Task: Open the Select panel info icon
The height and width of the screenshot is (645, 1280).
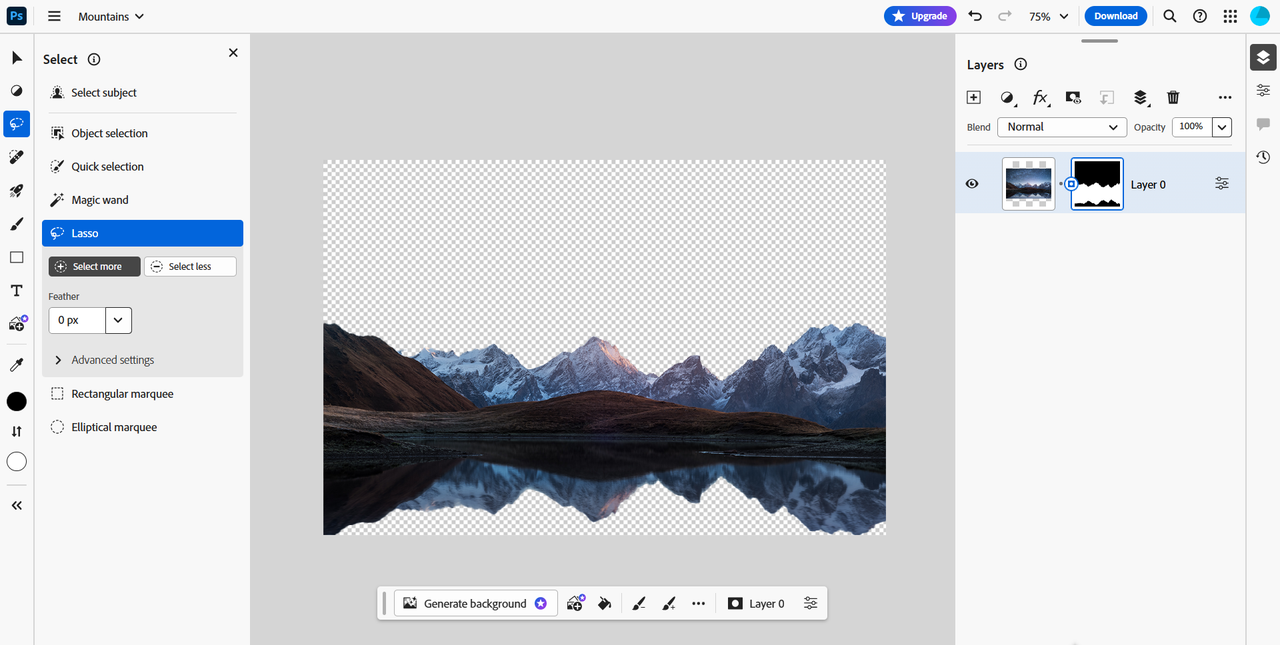Action: tap(94, 60)
